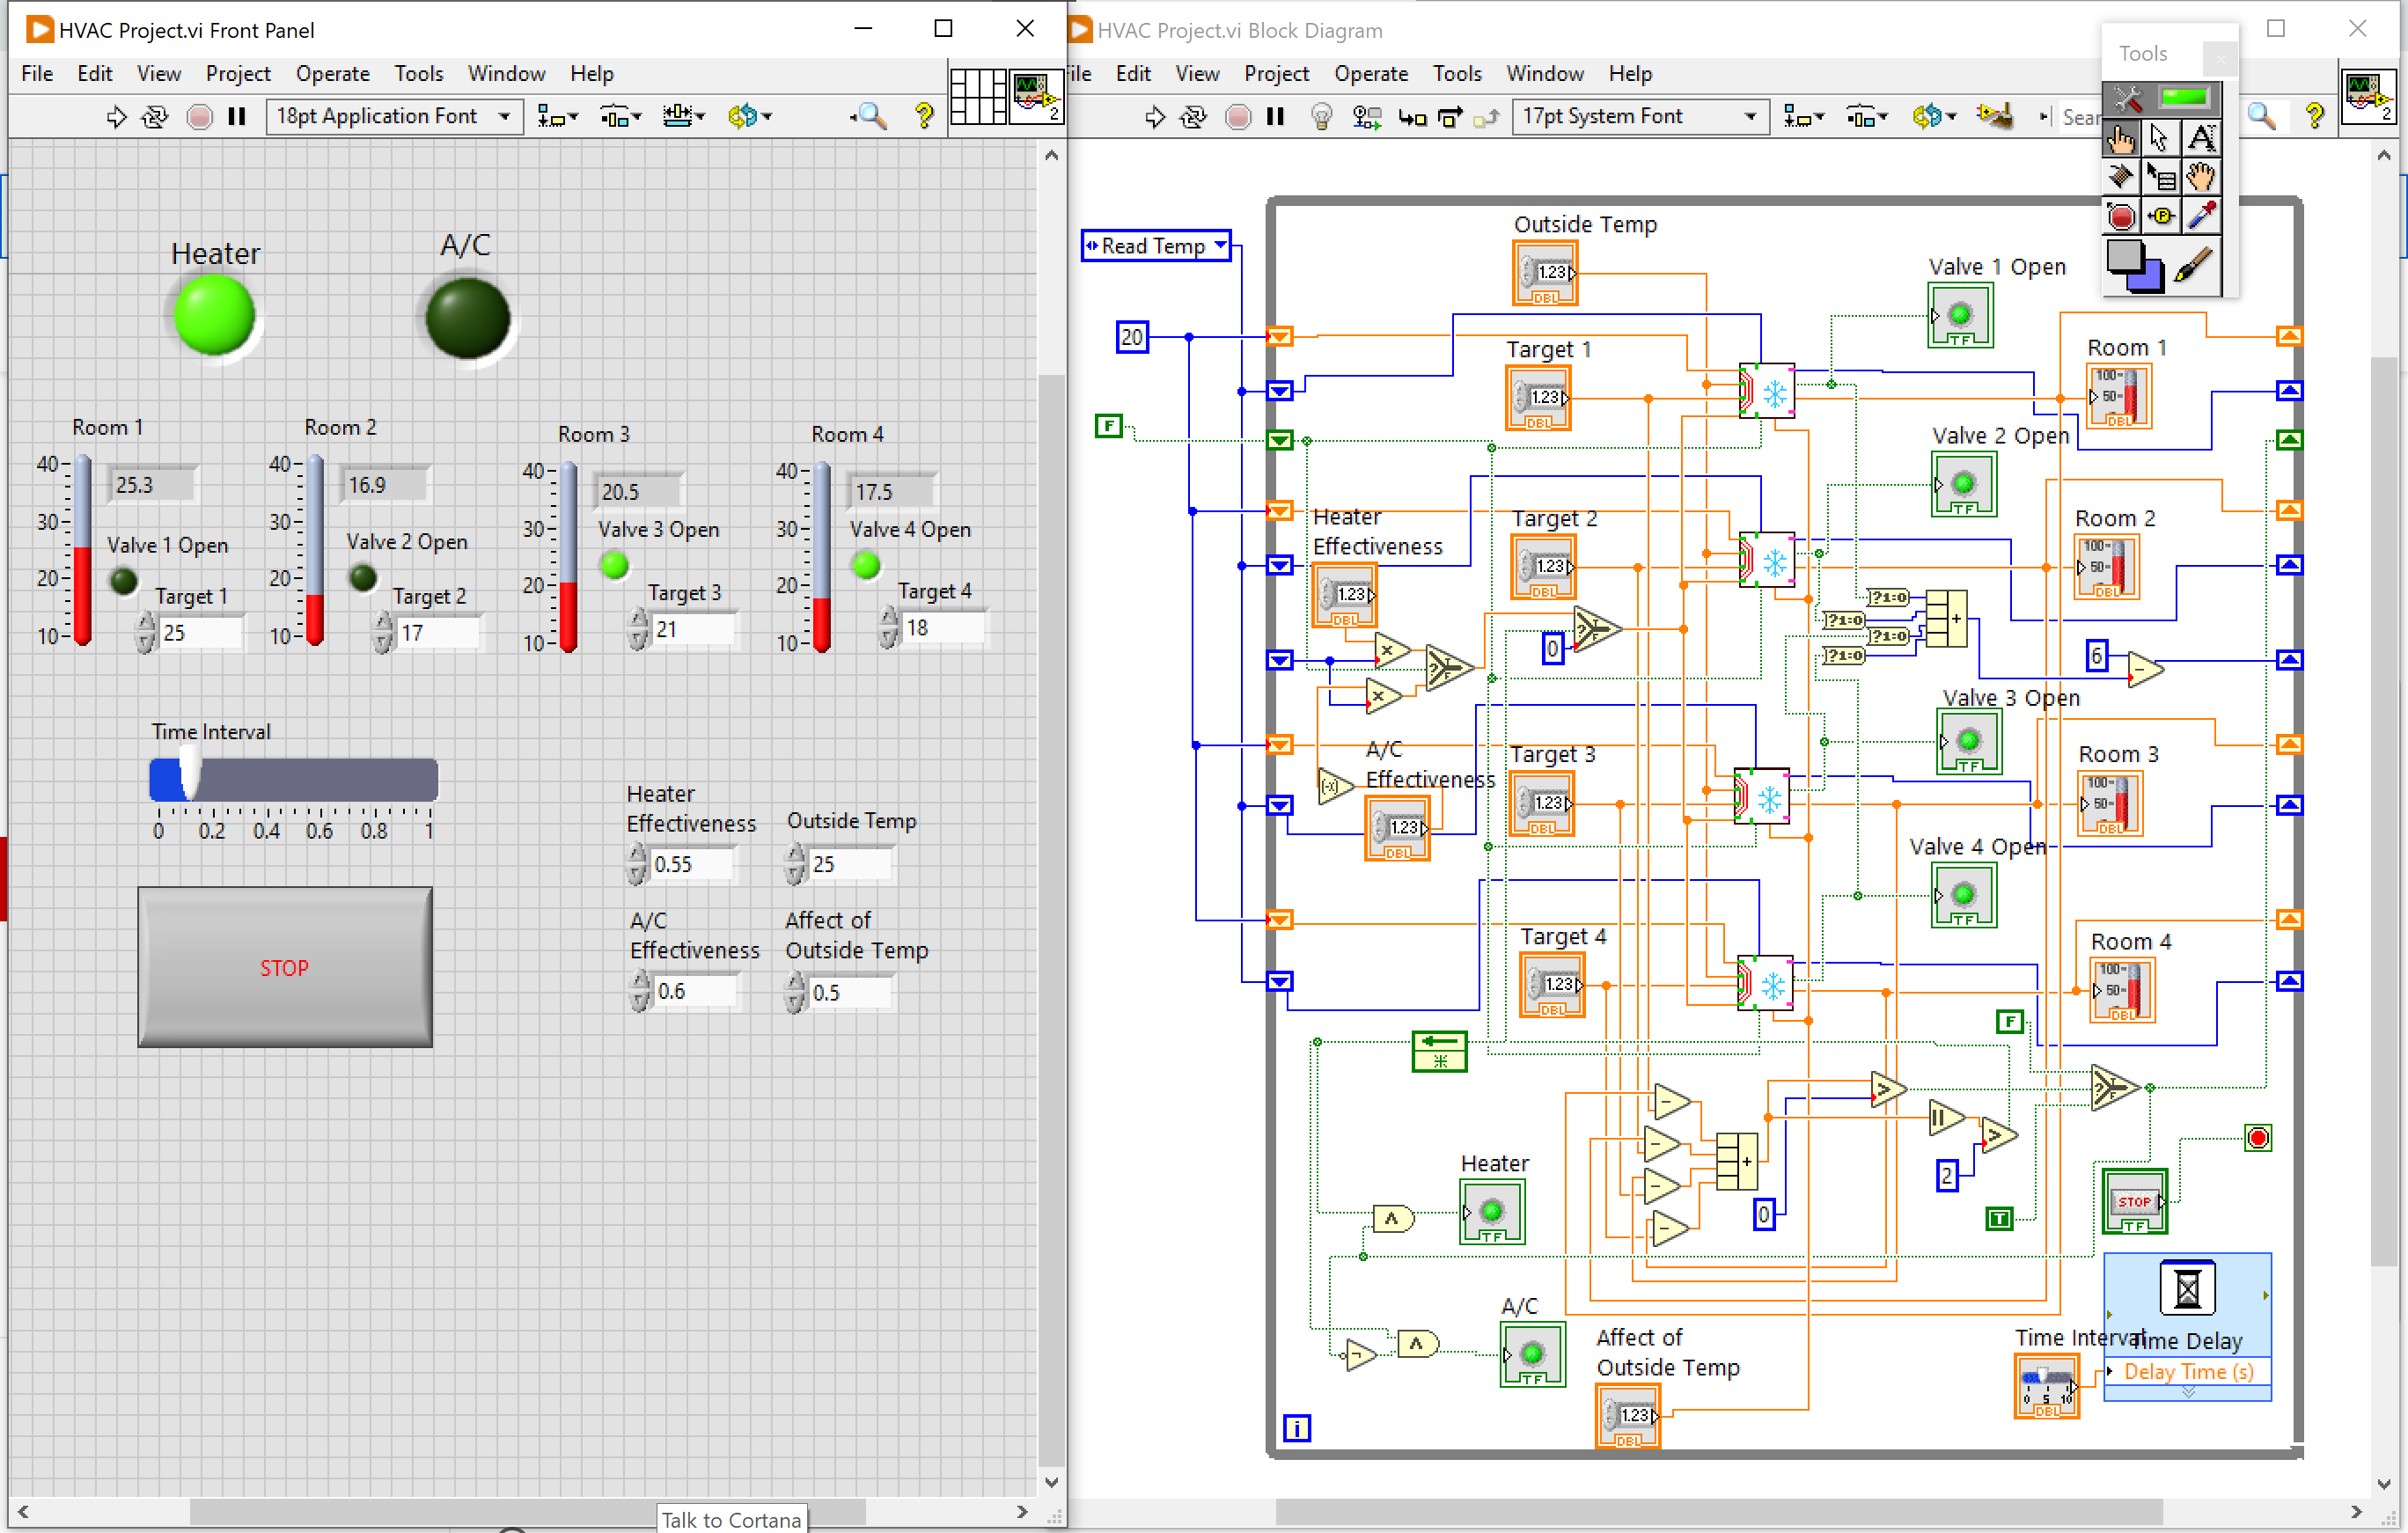
Task: Toggle Automatic Tool Selection in Tools palette
Action: [x=2161, y=97]
